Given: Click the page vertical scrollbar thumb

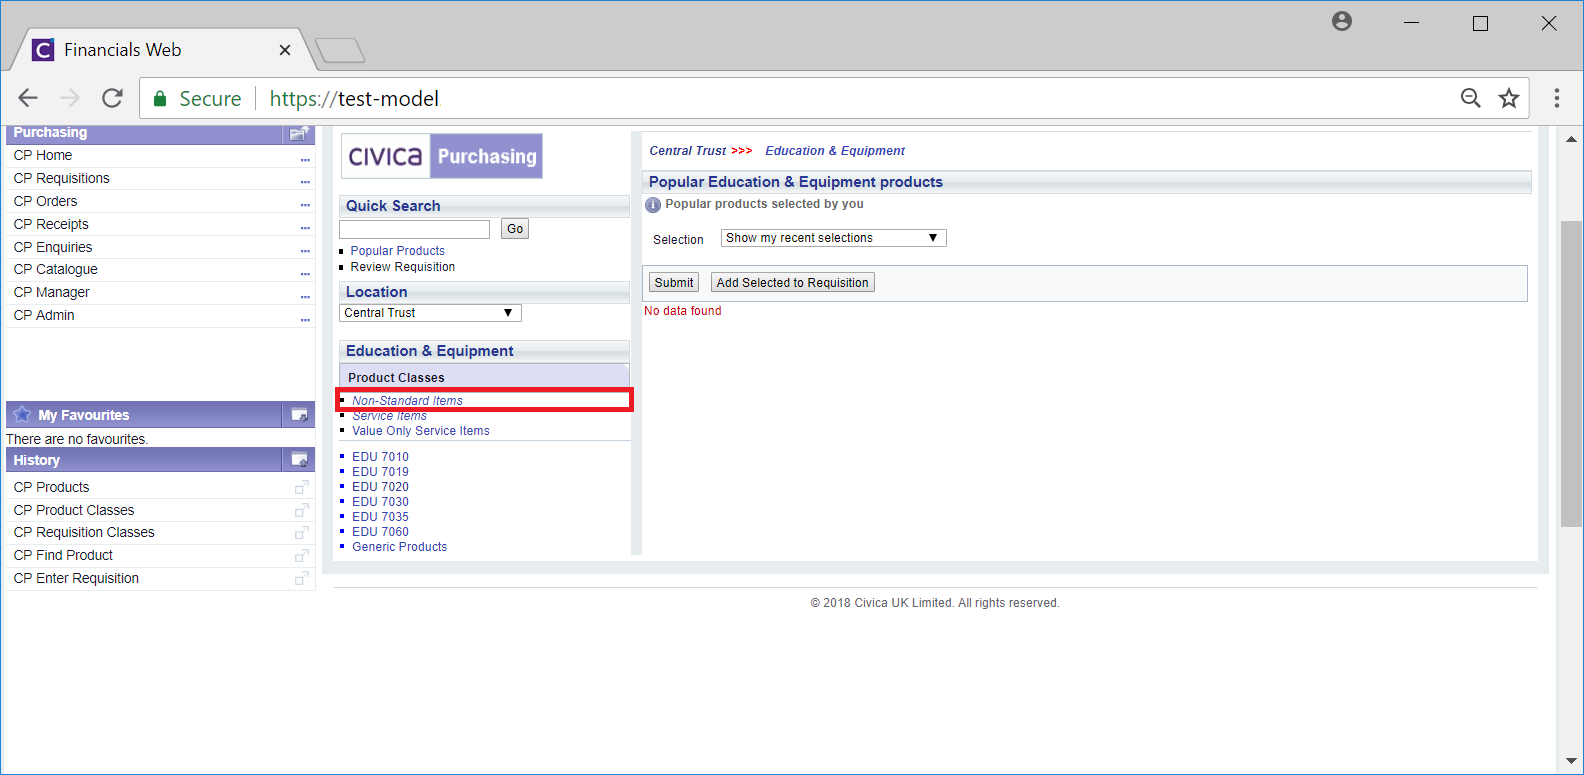Looking at the screenshot, I should tap(1571, 373).
